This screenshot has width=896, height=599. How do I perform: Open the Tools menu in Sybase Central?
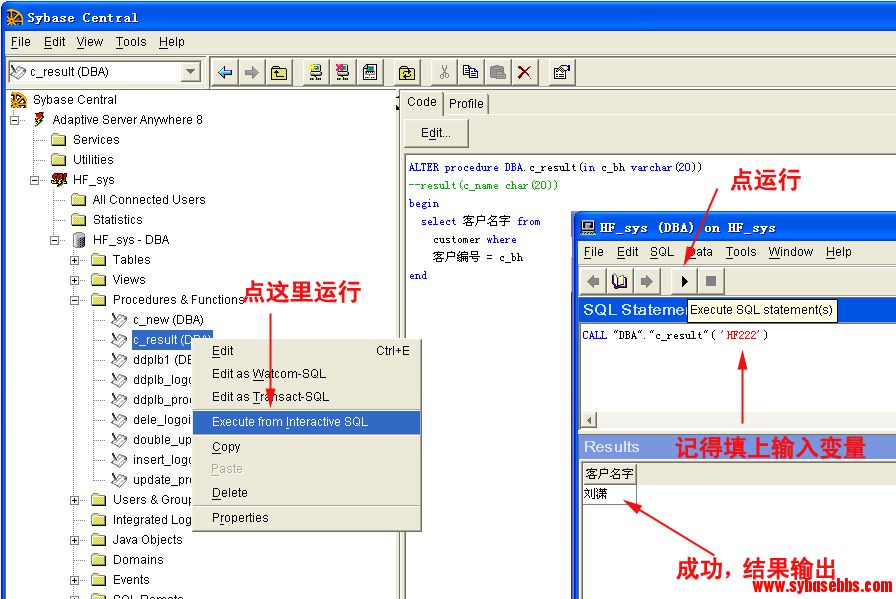point(130,42)
